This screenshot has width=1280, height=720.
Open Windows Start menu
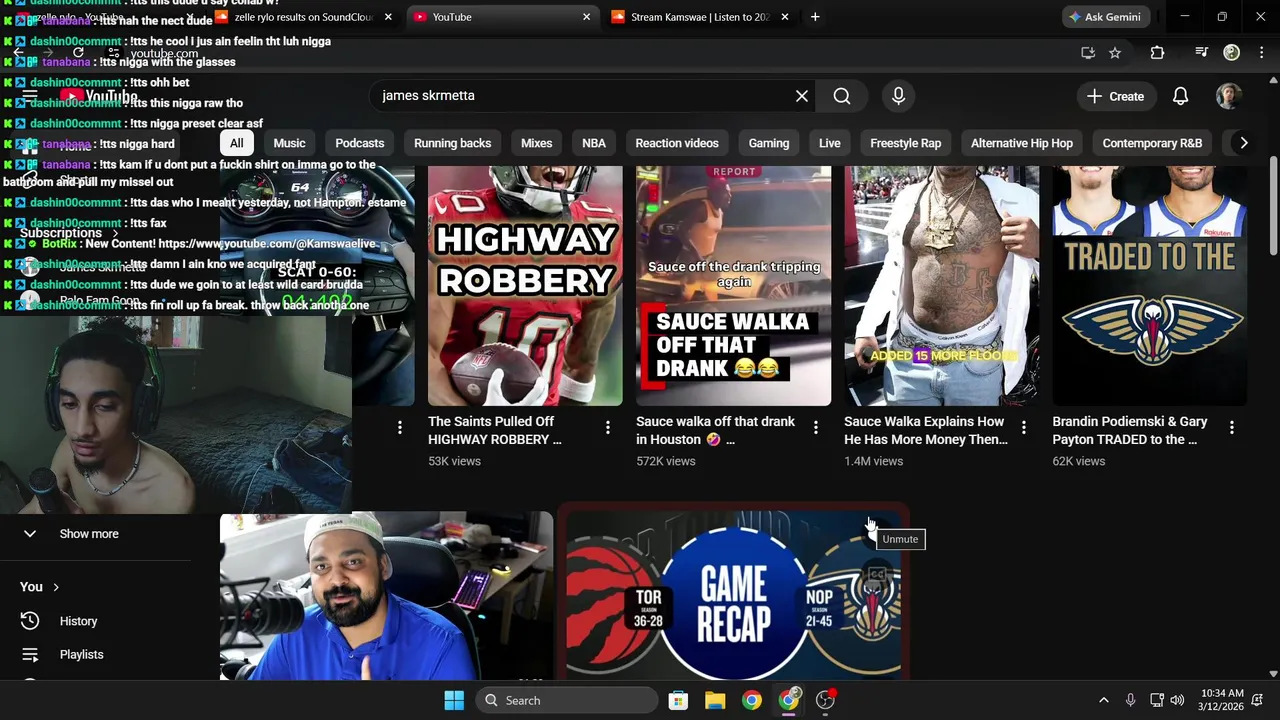click(454, 700)
